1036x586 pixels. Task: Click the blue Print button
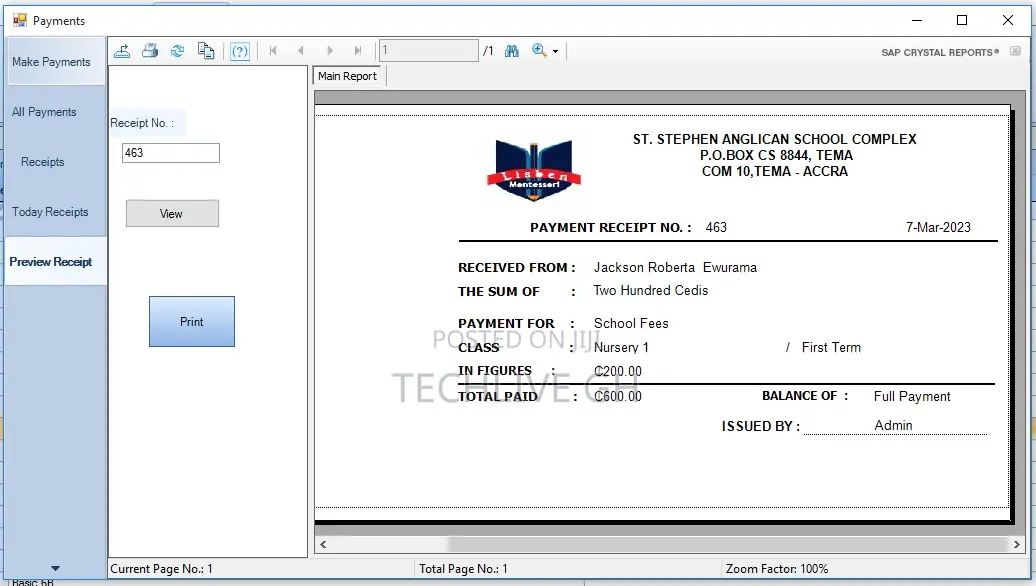(192, 322)
